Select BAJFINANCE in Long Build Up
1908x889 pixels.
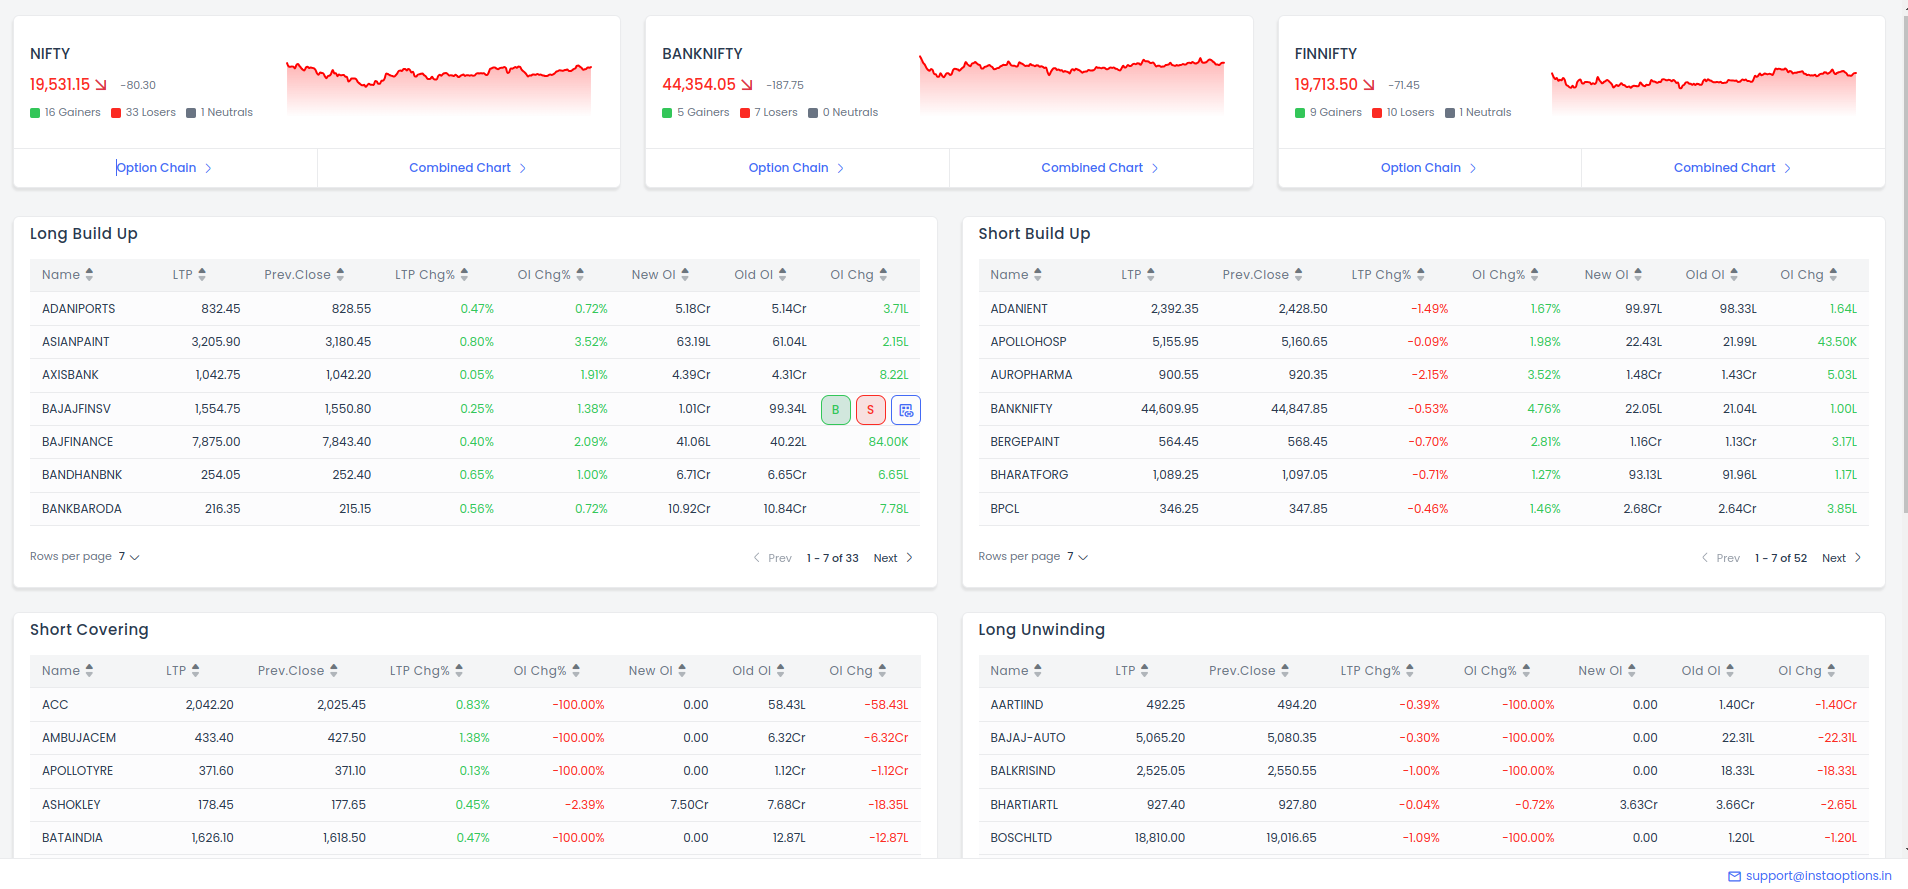77,442
